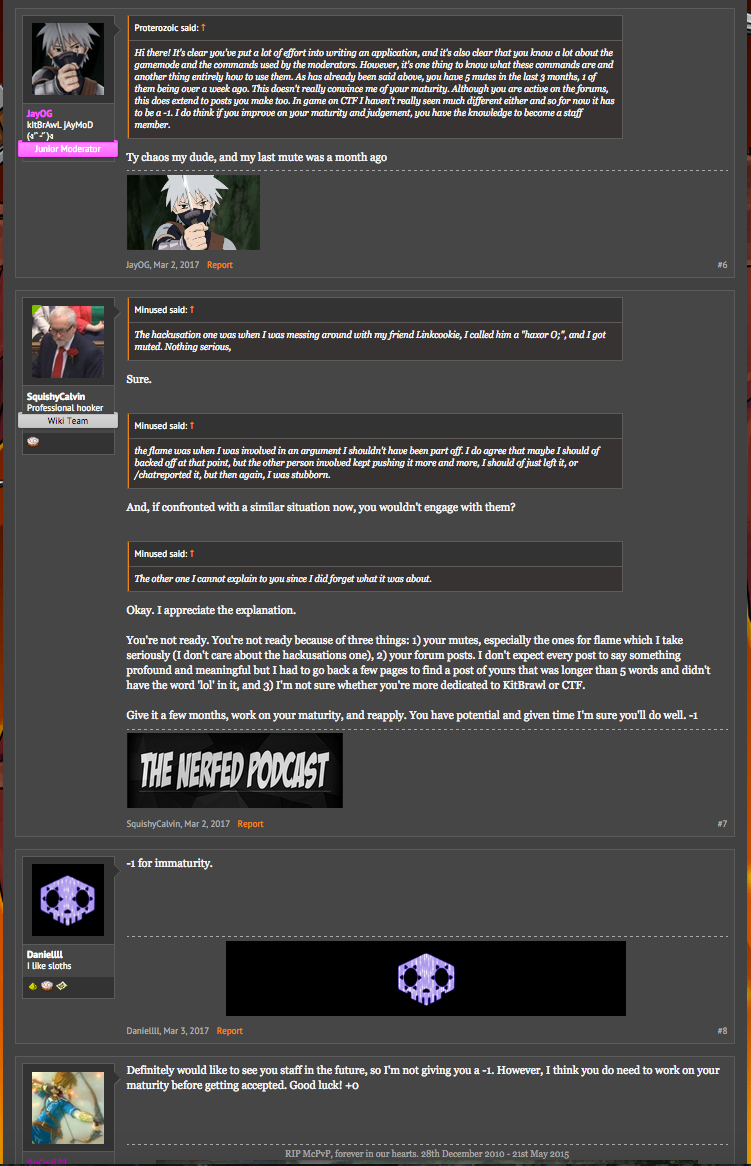Click the orange arrow beside "Proterozoic said:"
751x1166 pixels.
(x=203, y=28)
